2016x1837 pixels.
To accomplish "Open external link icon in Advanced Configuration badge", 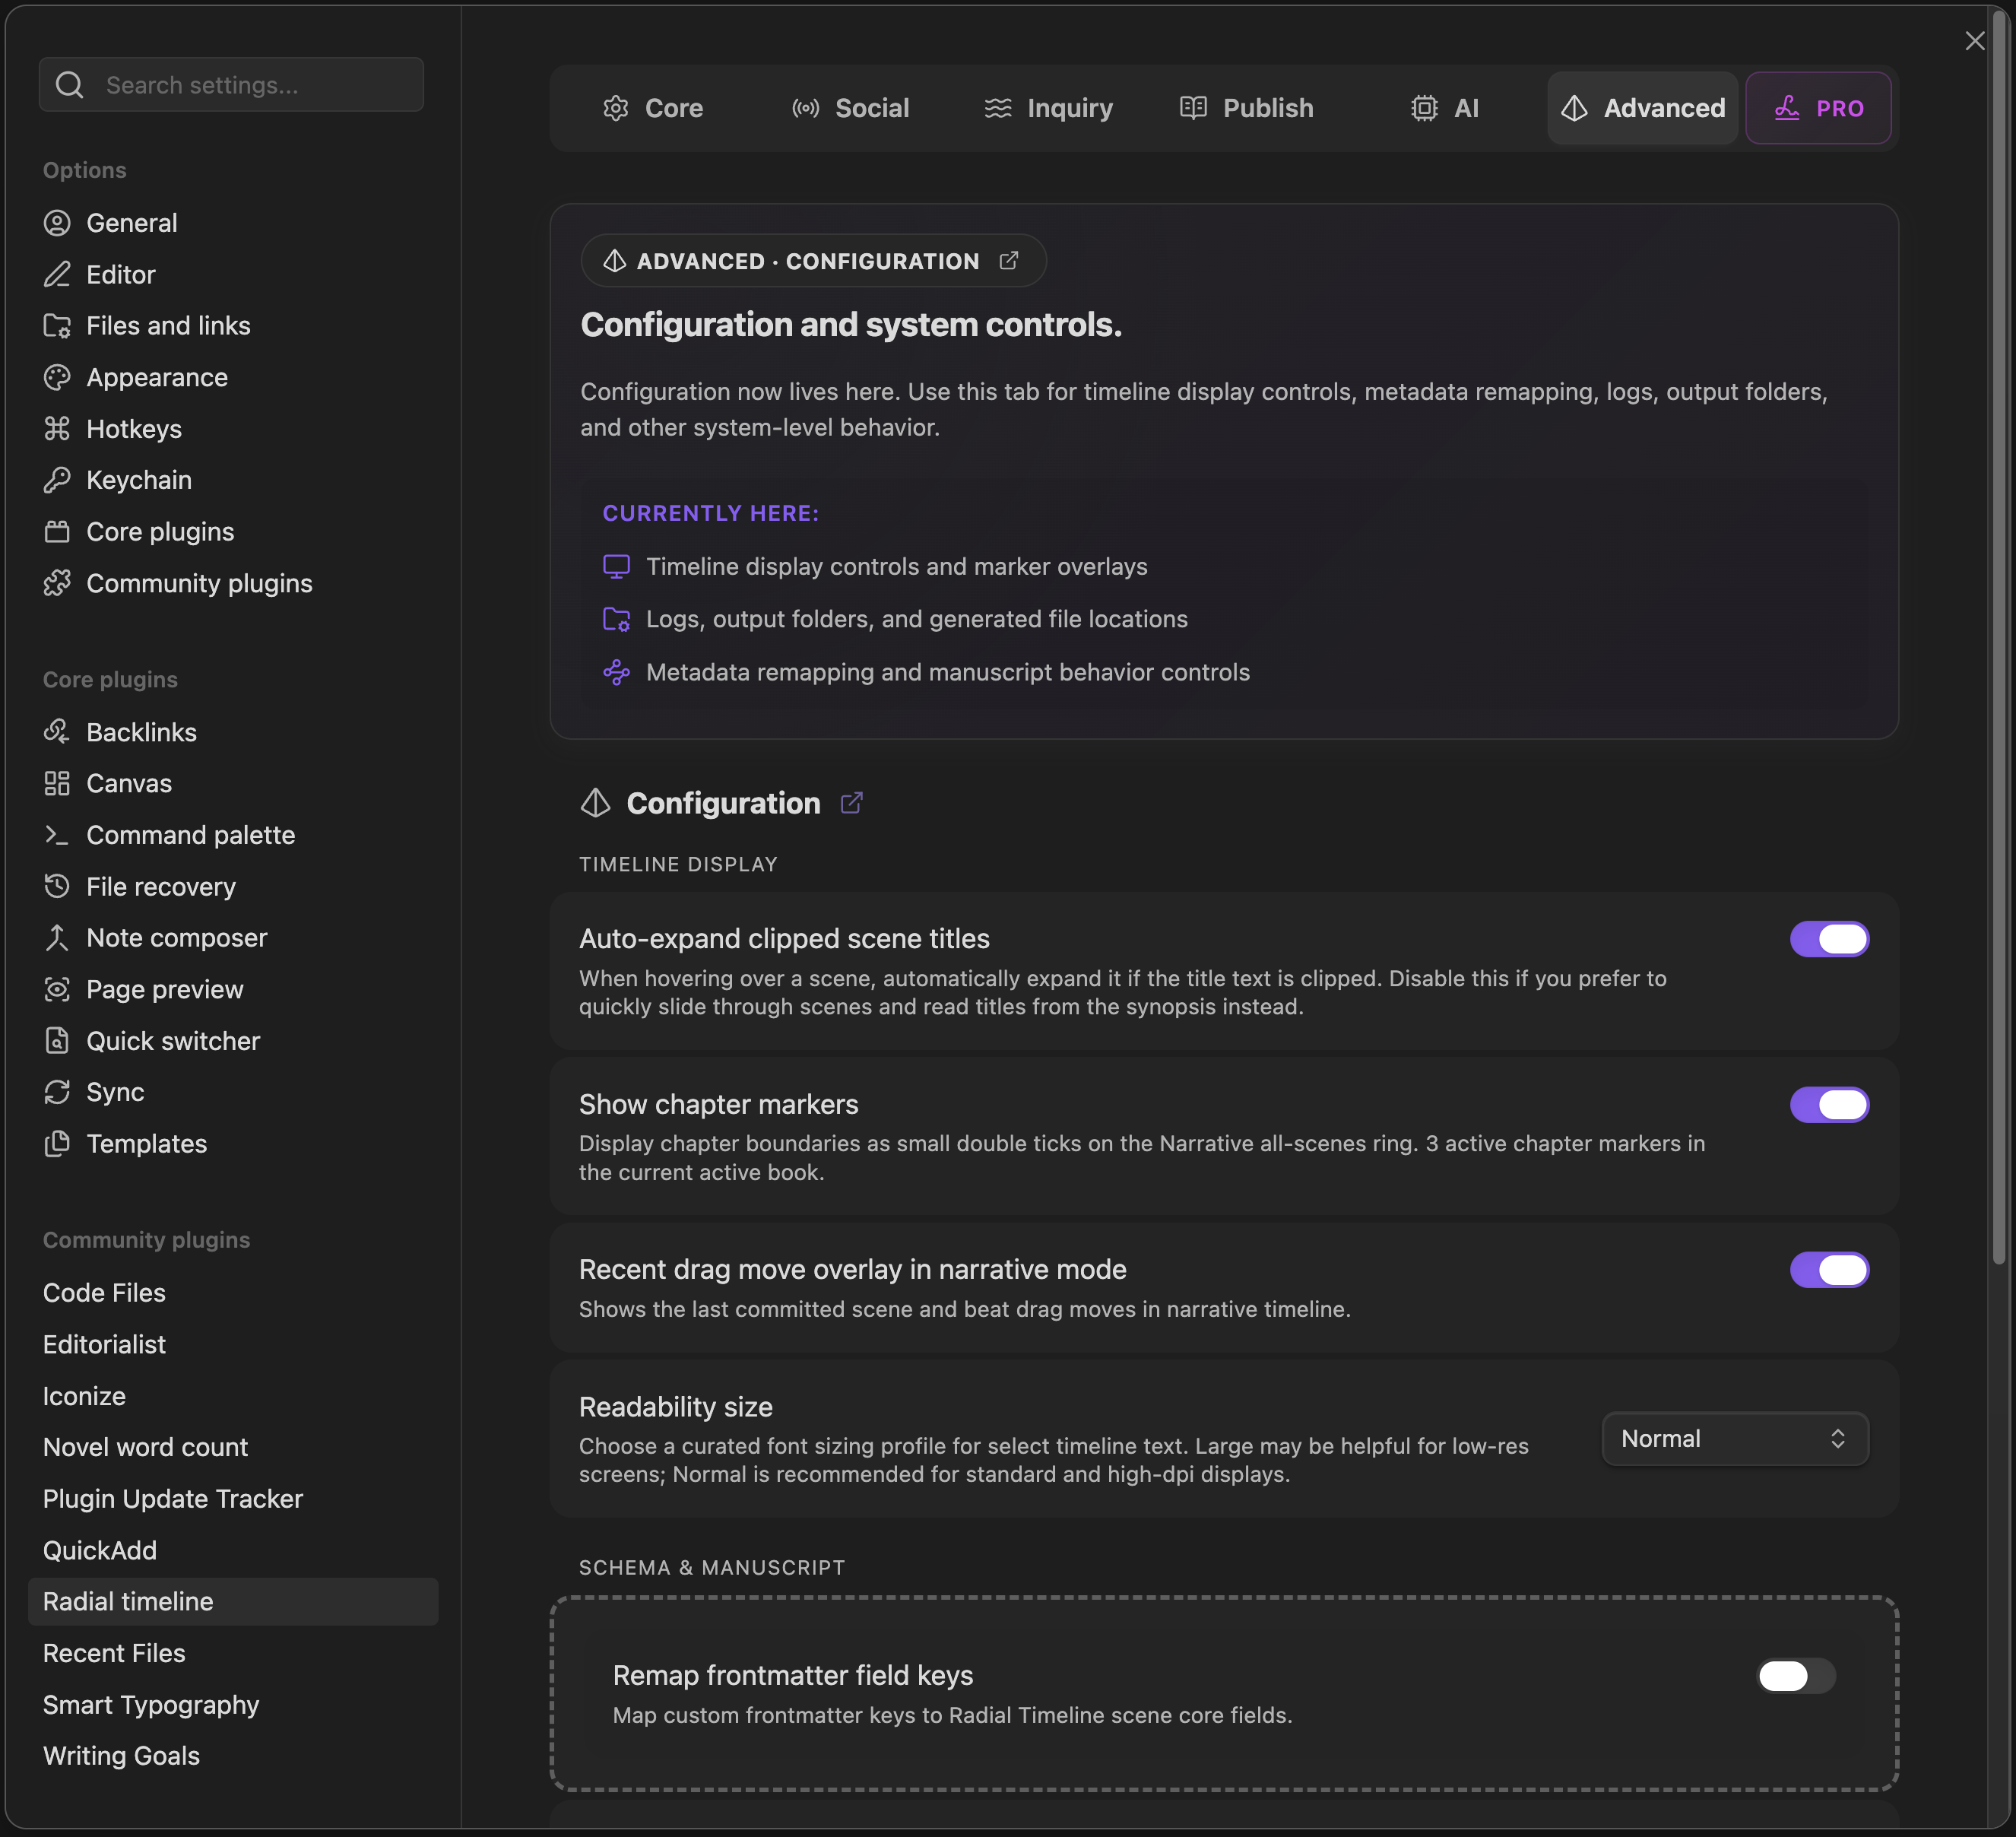I will click(1009, 261).
